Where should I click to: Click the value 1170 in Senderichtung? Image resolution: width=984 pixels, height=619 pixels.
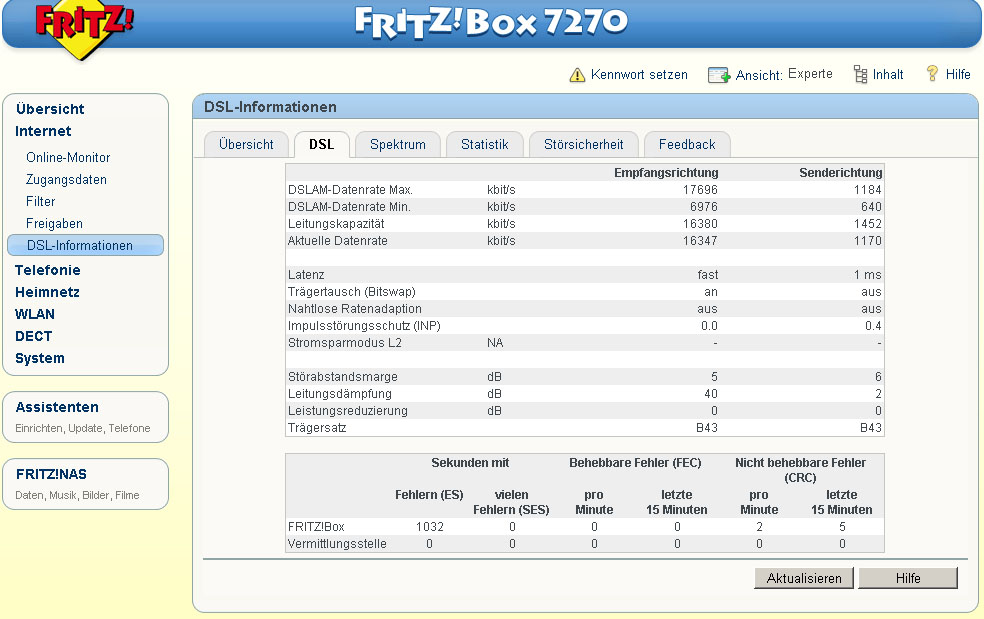tap(867, 240)
